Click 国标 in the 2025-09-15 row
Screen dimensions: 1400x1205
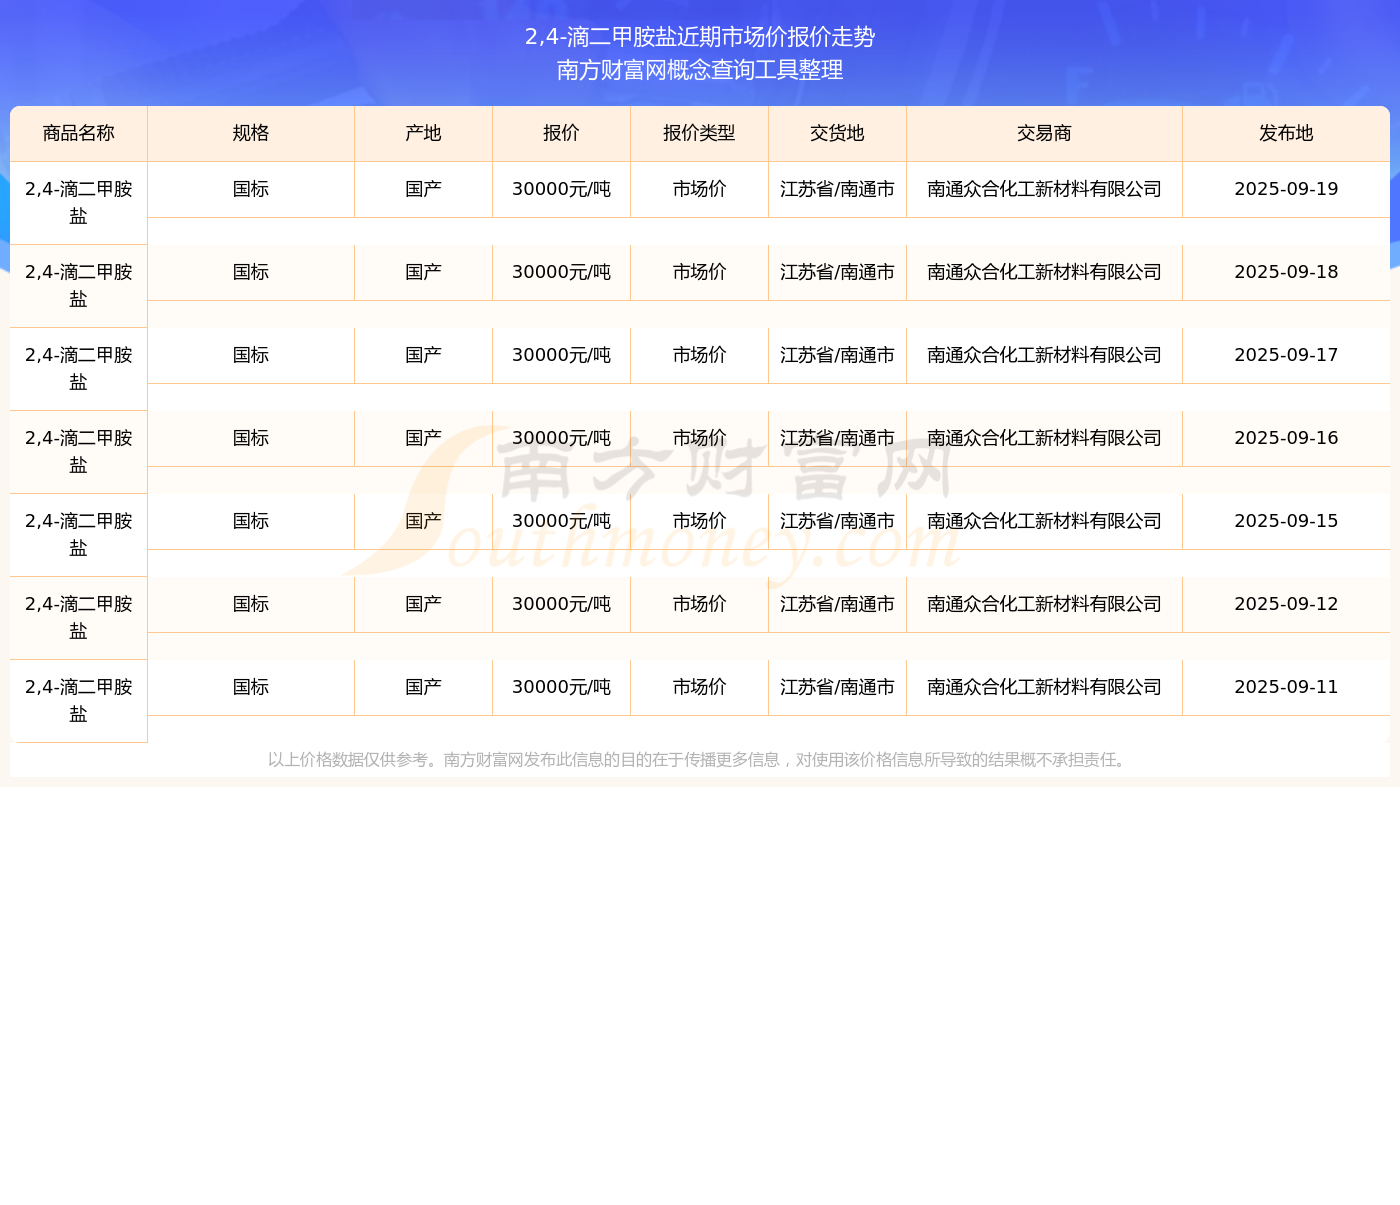[x=251, y=521]
